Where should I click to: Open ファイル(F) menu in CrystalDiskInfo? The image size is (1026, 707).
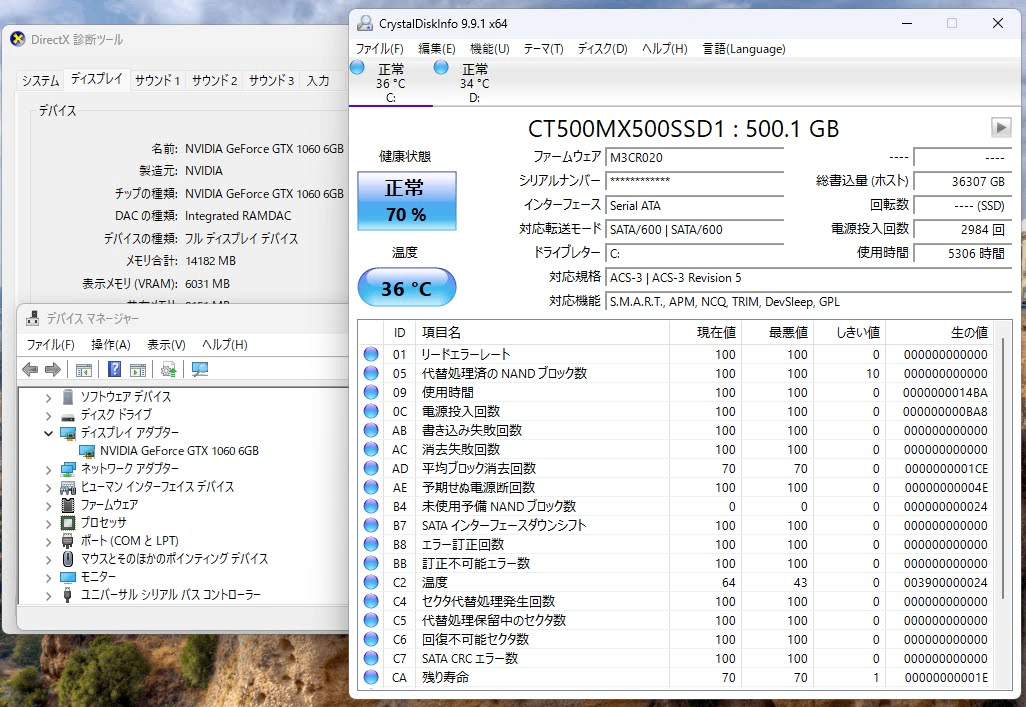[x=379, y=48]
